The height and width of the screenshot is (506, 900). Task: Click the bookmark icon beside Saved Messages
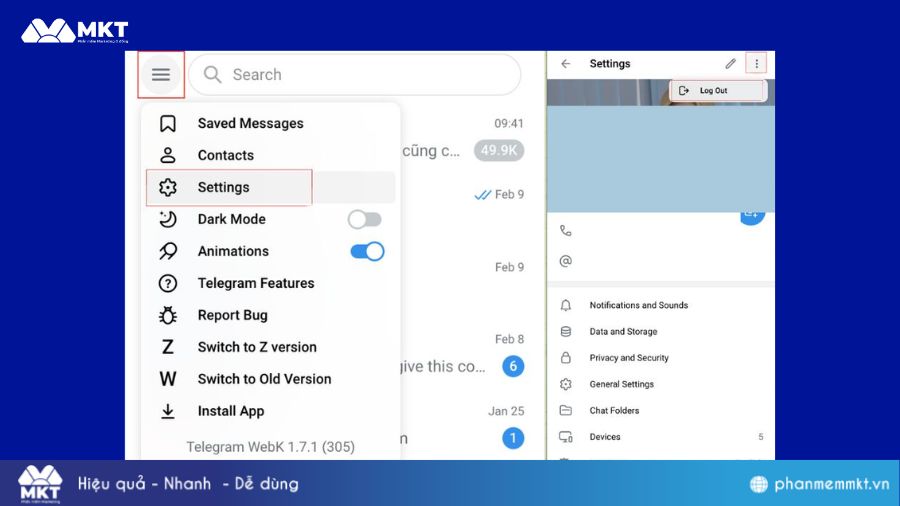point(168,123)
